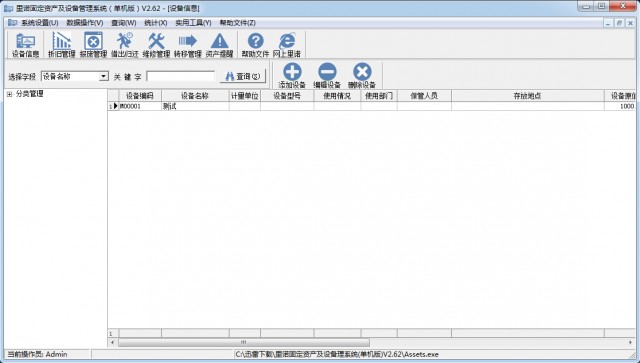Open the 帮助文件(Z) menu
The image size is (640, 363).
click(238, 23)
